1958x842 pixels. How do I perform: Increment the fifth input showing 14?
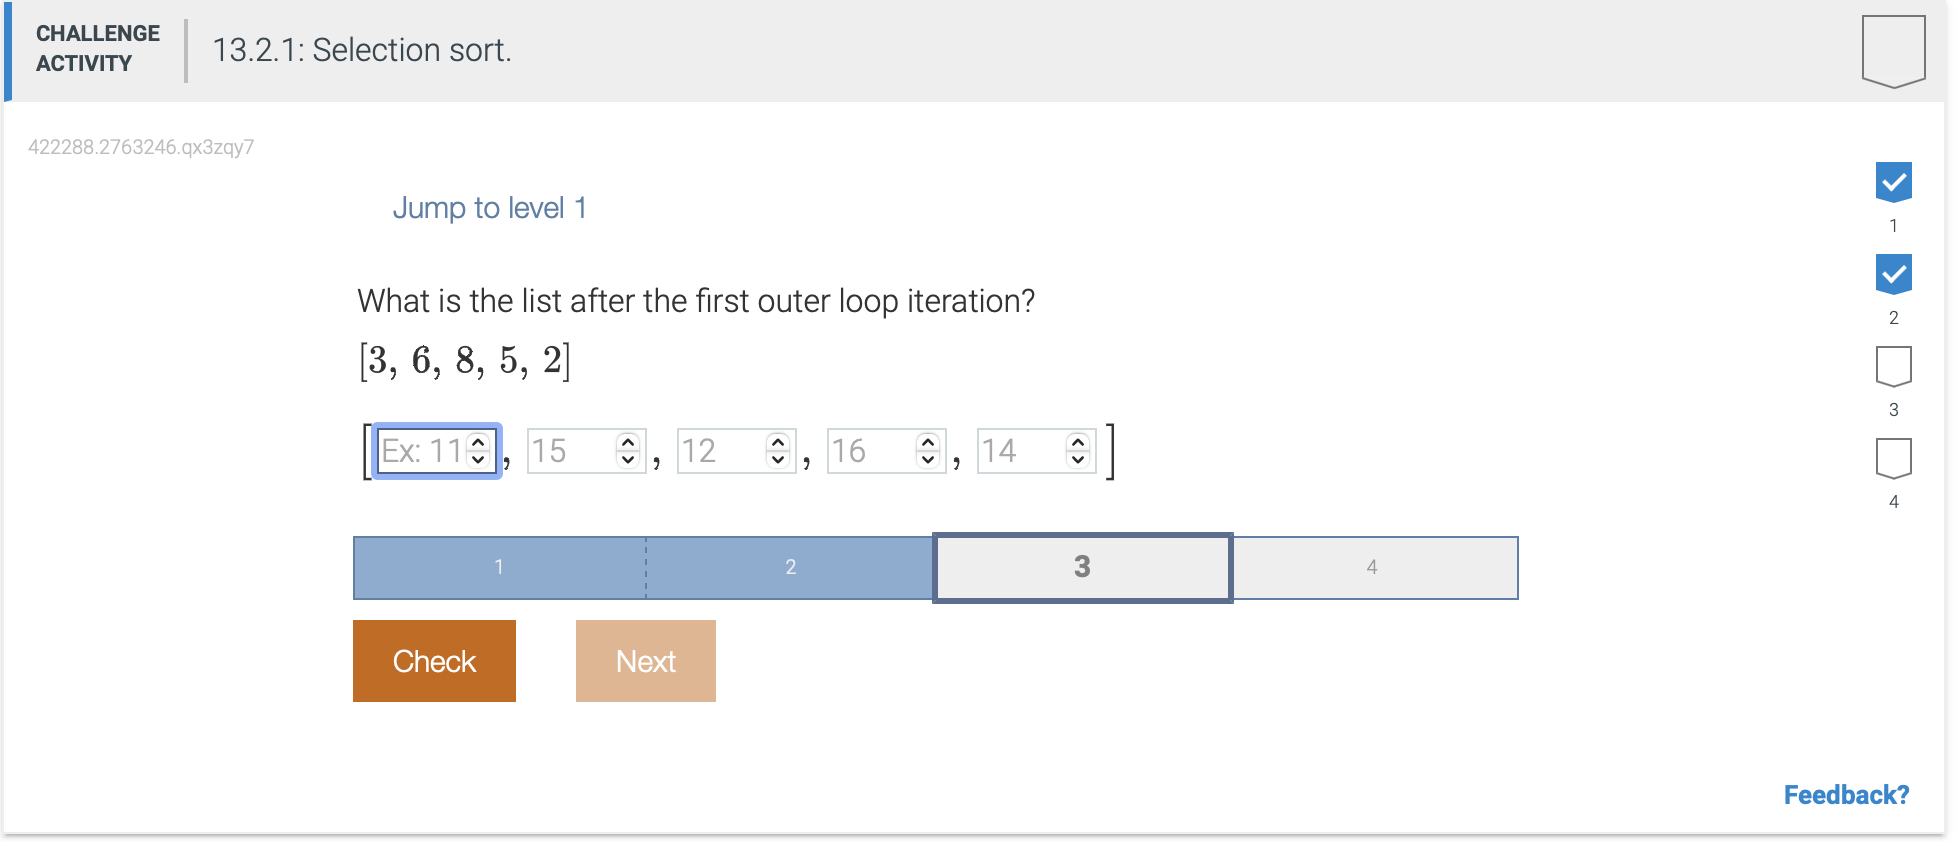(1078, 442)
